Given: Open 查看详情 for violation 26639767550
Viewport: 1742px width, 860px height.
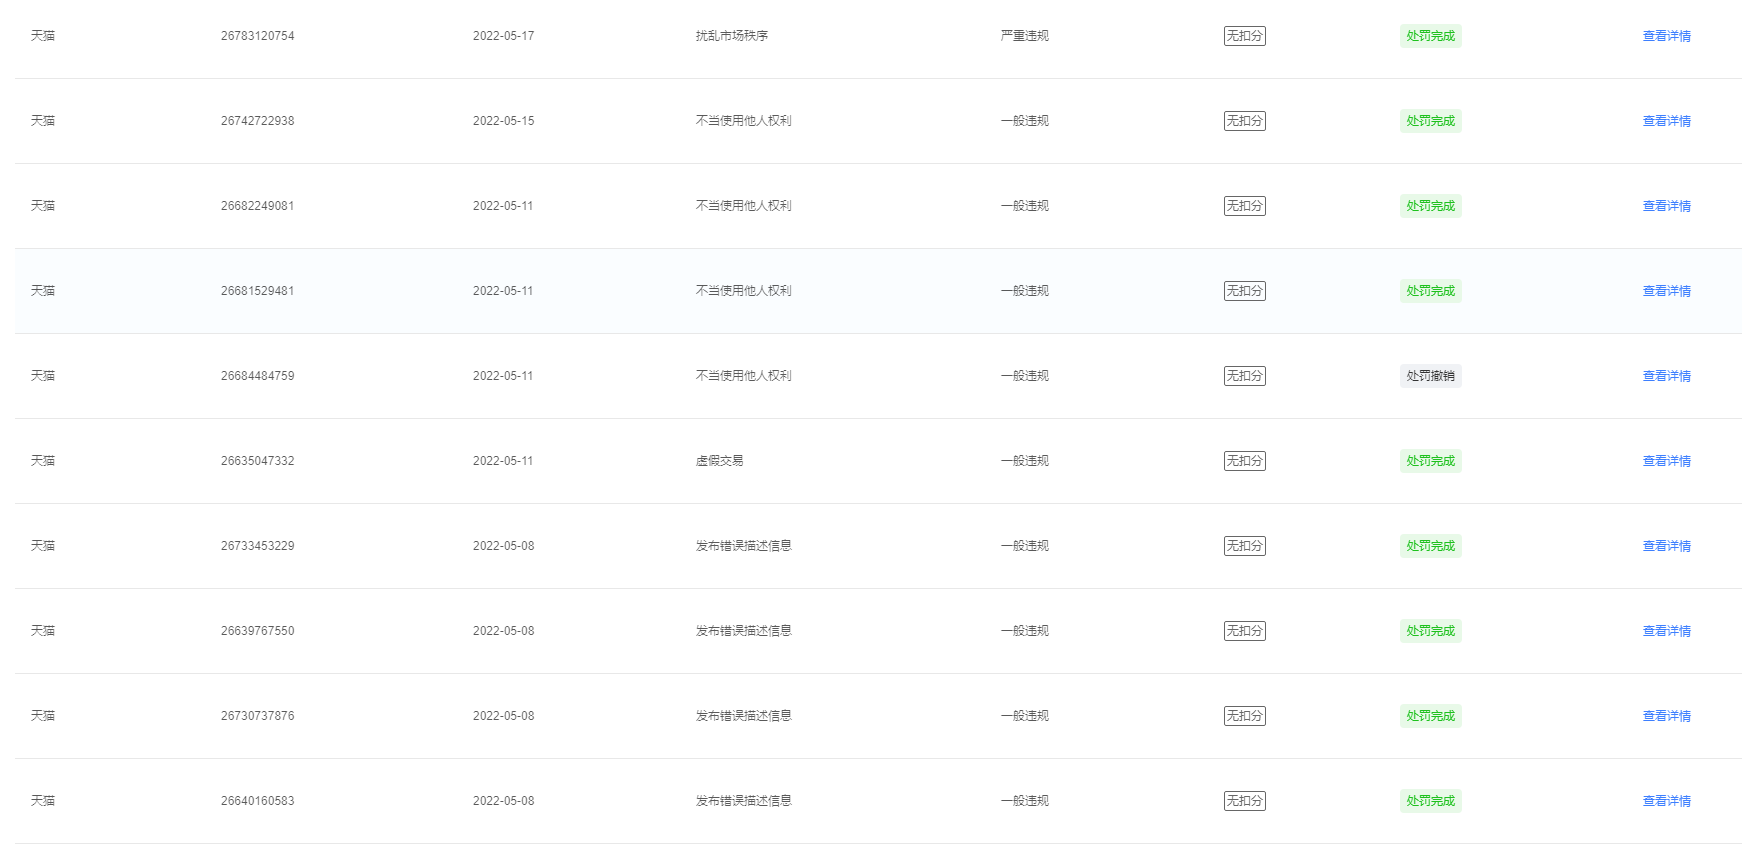Looking at the screenshot, I should pos(1666,631).
